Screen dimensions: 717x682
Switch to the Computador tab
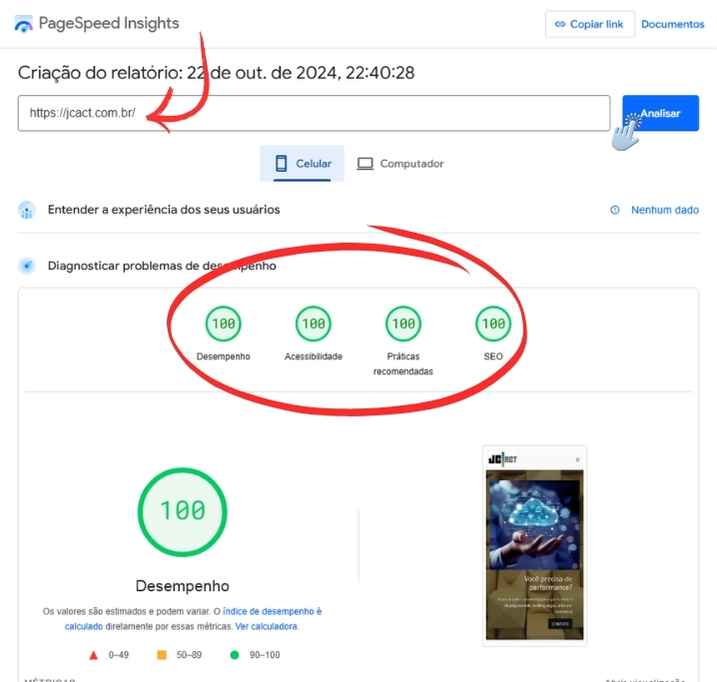click(x=400, y=163)
